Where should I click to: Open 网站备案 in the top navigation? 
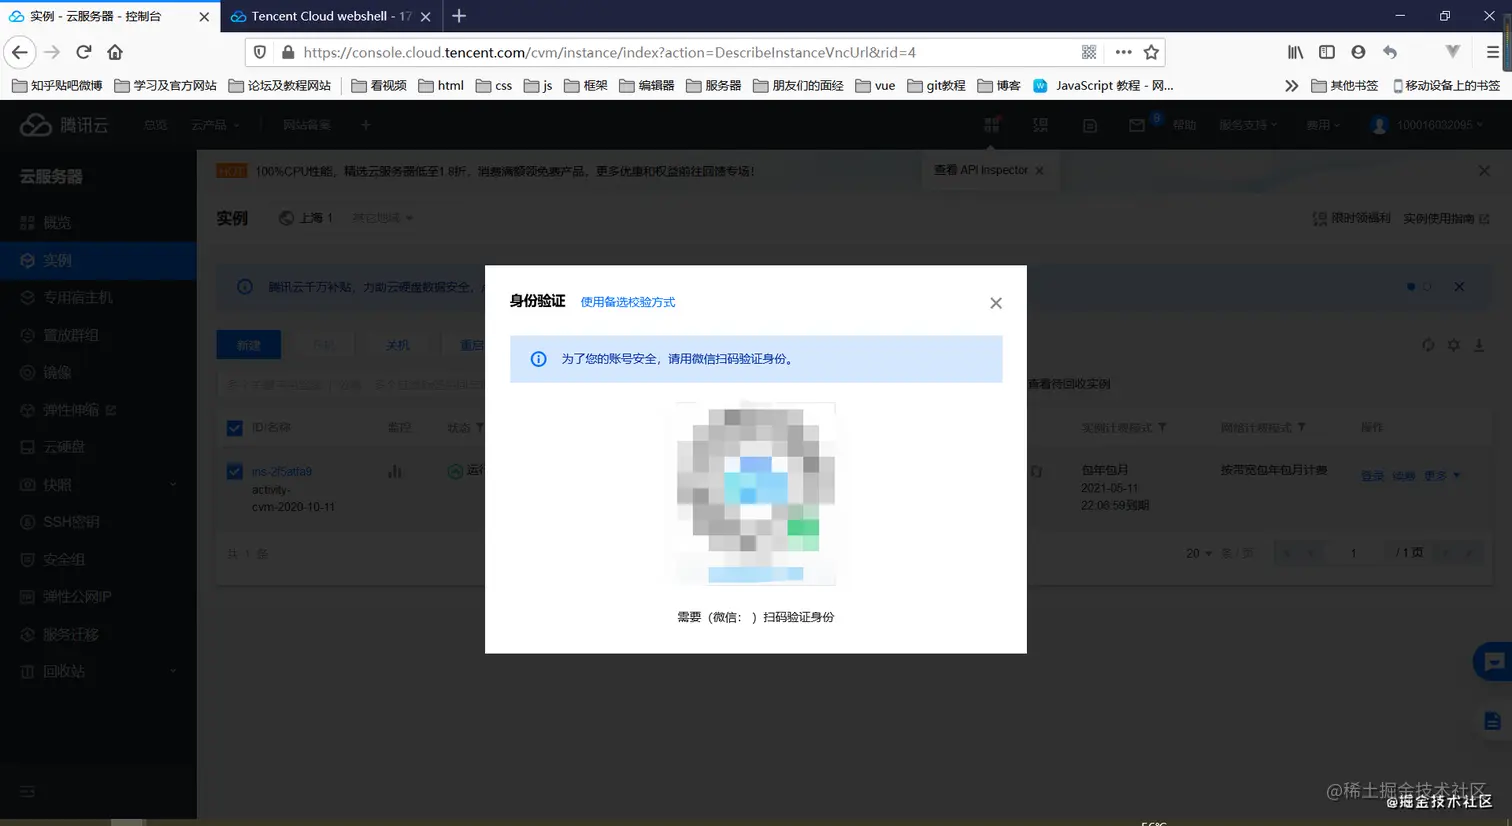pos(306,125)
